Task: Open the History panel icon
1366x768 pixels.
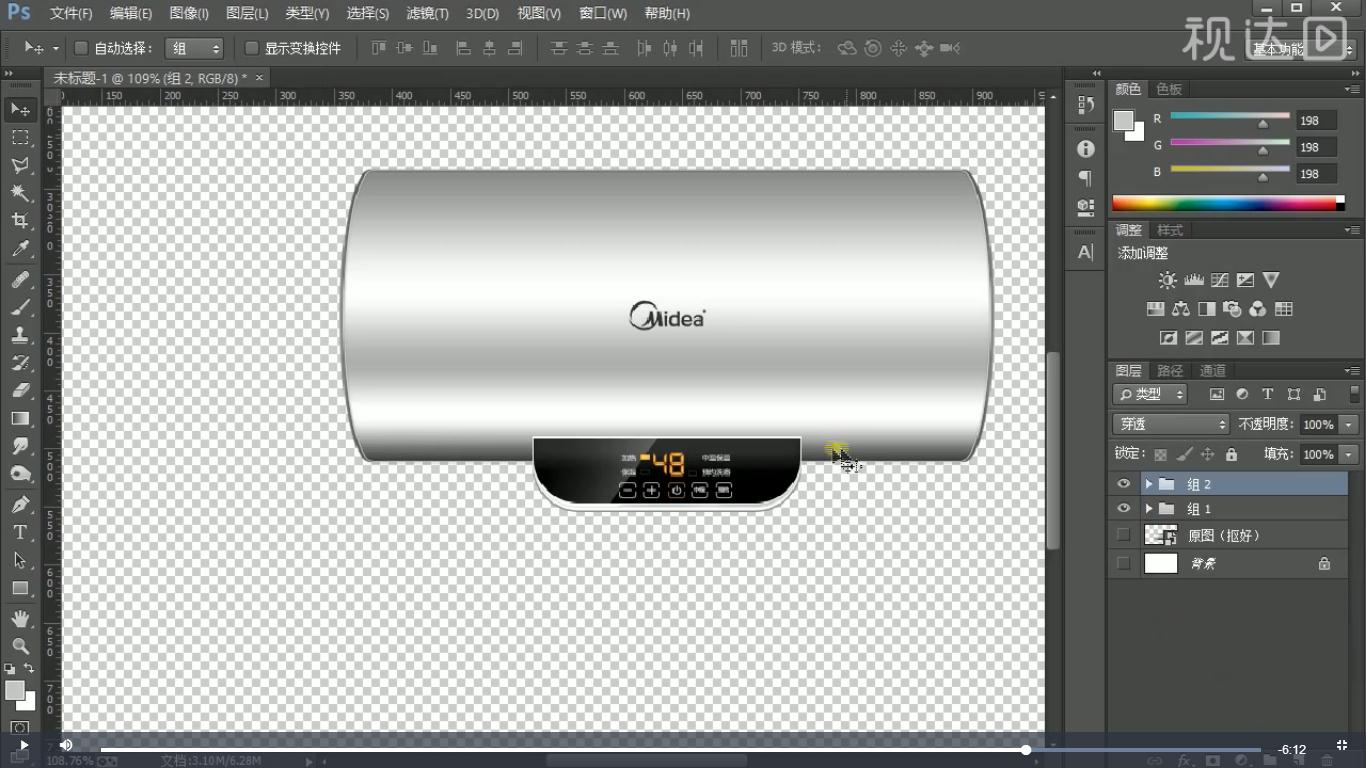Action: pos(1086,104)
